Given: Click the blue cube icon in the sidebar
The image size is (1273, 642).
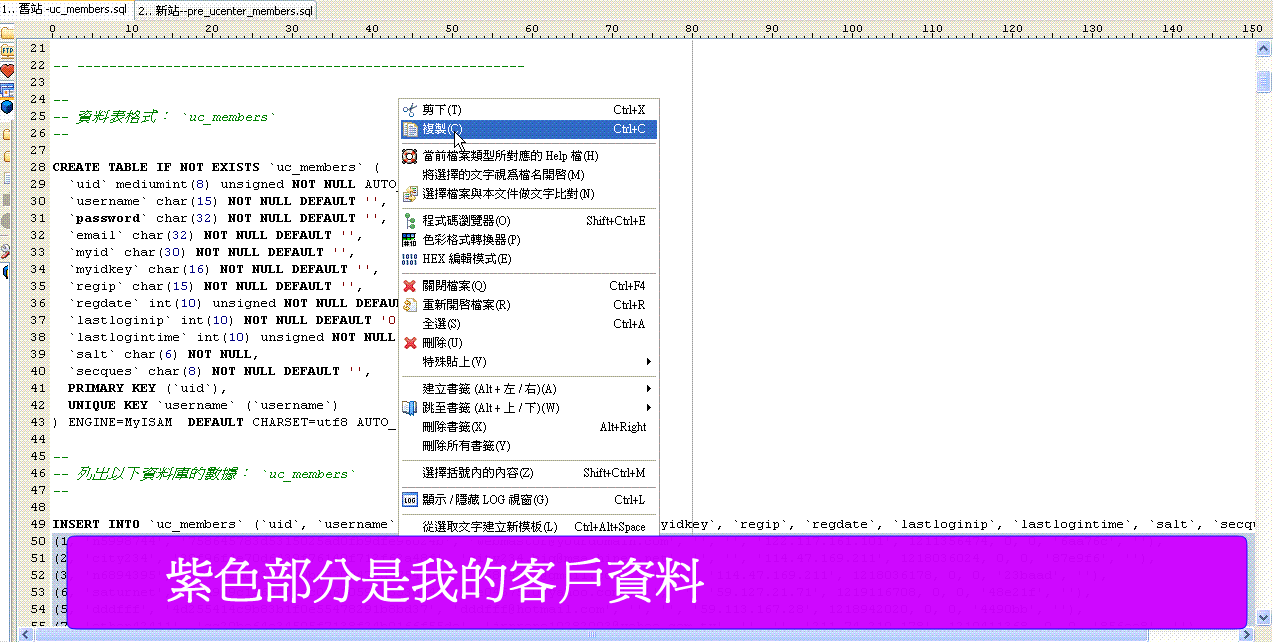Looking at the screenshot, I should pyautogui.click(x=7, y=106).
